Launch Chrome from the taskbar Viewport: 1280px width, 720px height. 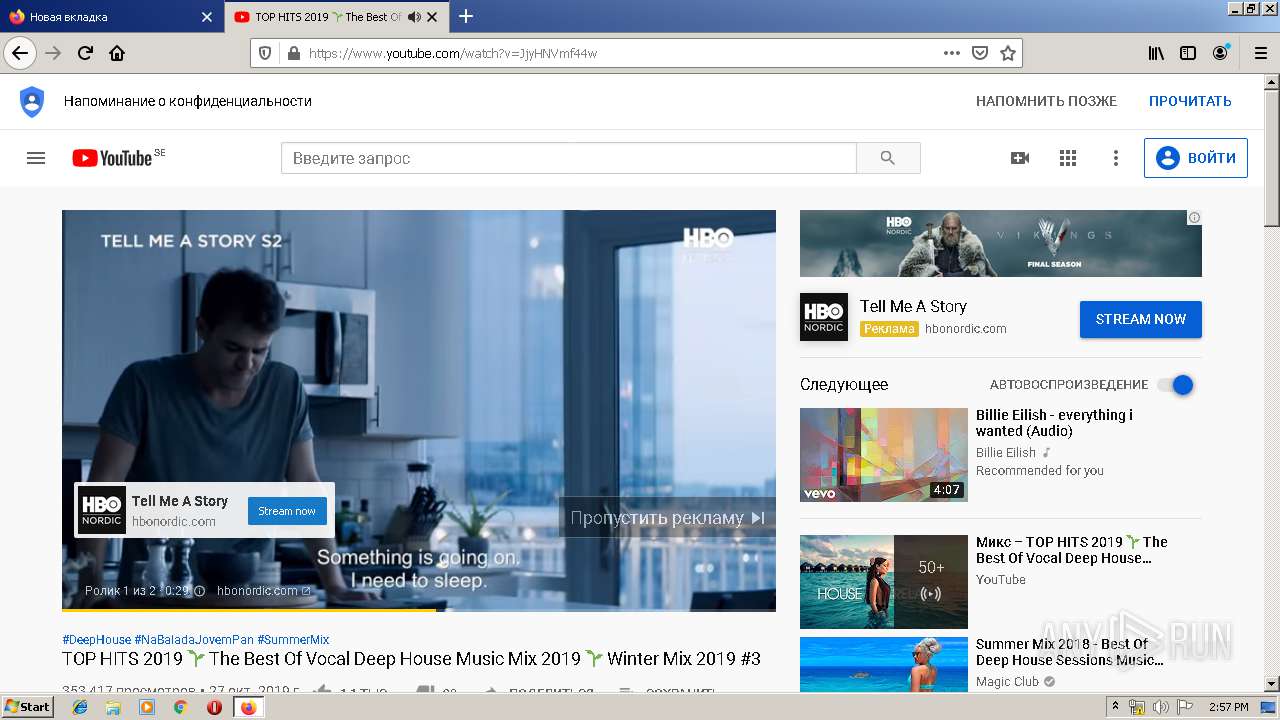pos(180,707)
